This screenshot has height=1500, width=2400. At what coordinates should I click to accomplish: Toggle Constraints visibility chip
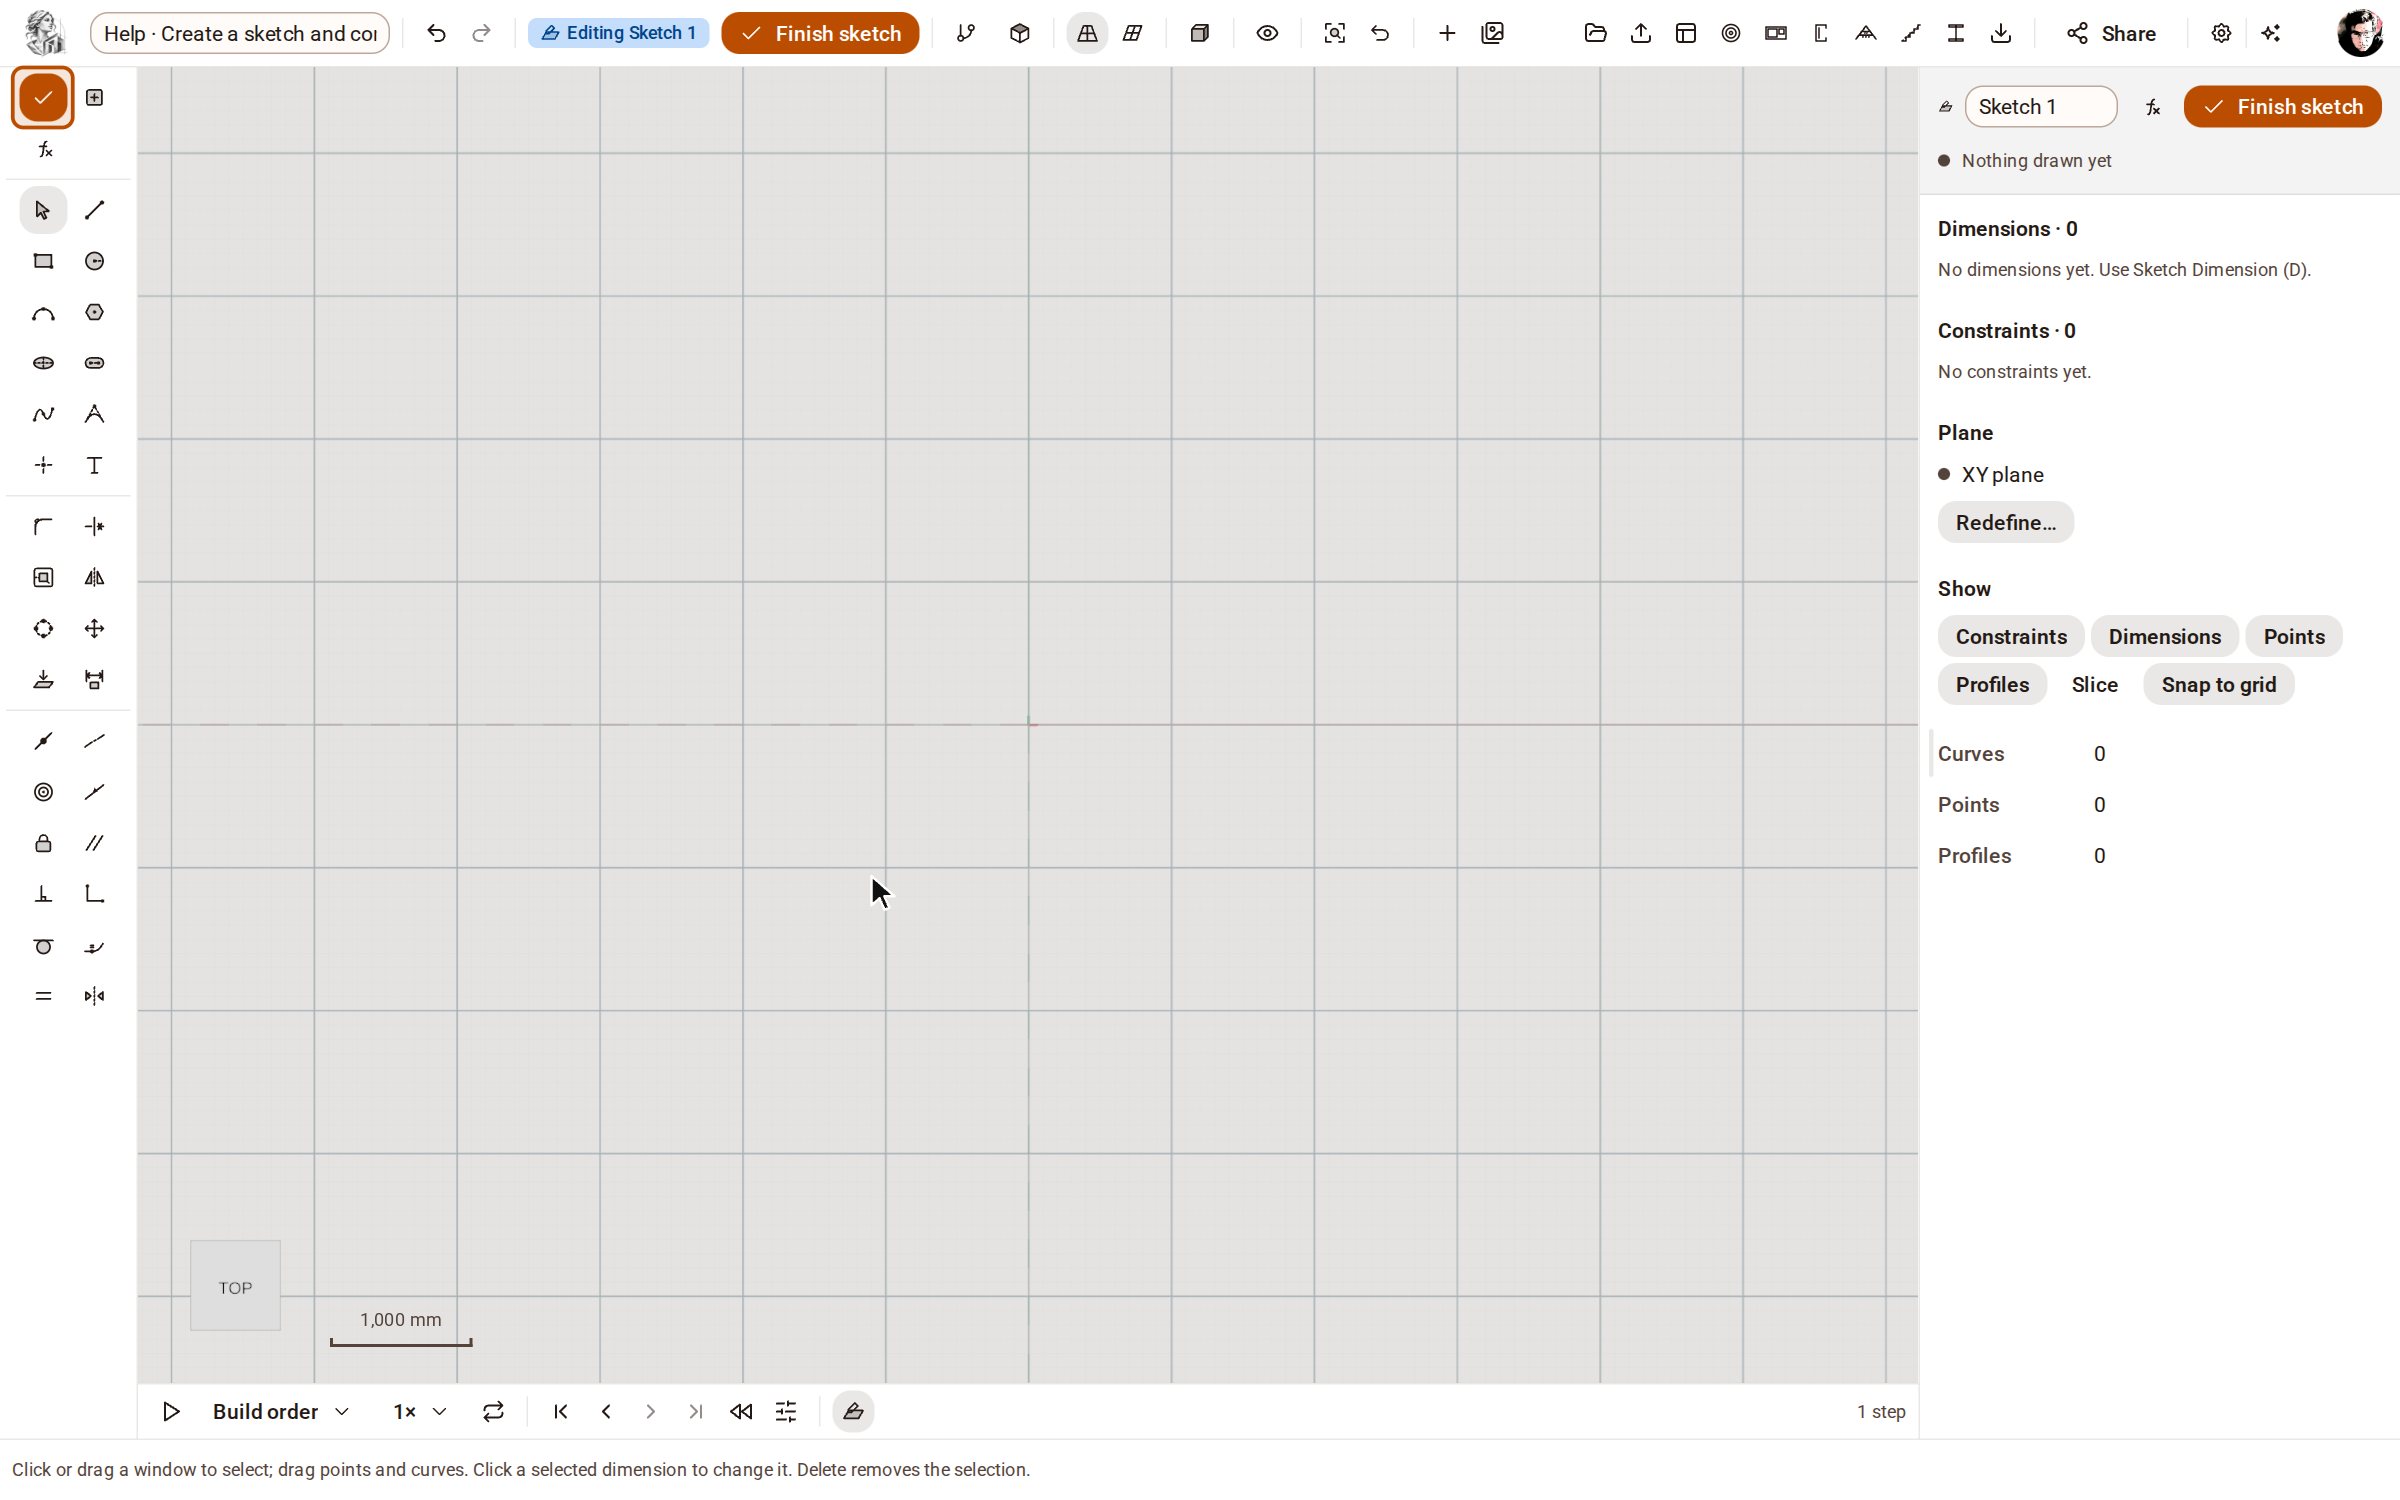pos(2011,637)
